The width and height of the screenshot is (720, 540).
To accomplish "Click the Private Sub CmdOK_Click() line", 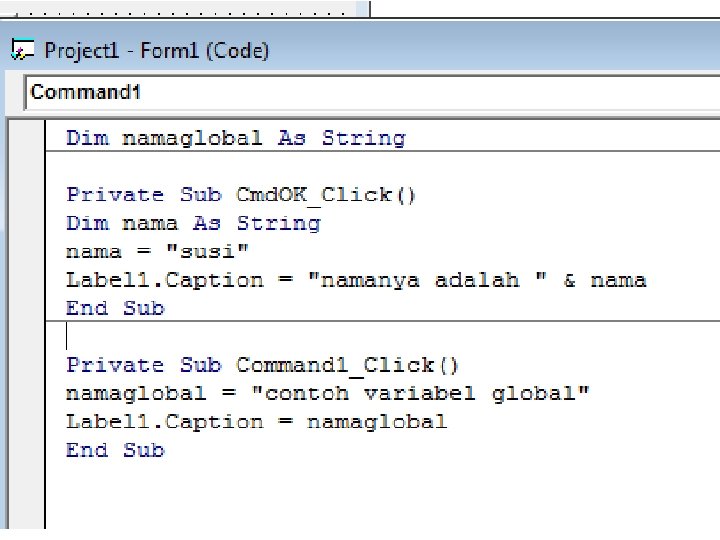I will pyautogui.click(x=240, y=194).
